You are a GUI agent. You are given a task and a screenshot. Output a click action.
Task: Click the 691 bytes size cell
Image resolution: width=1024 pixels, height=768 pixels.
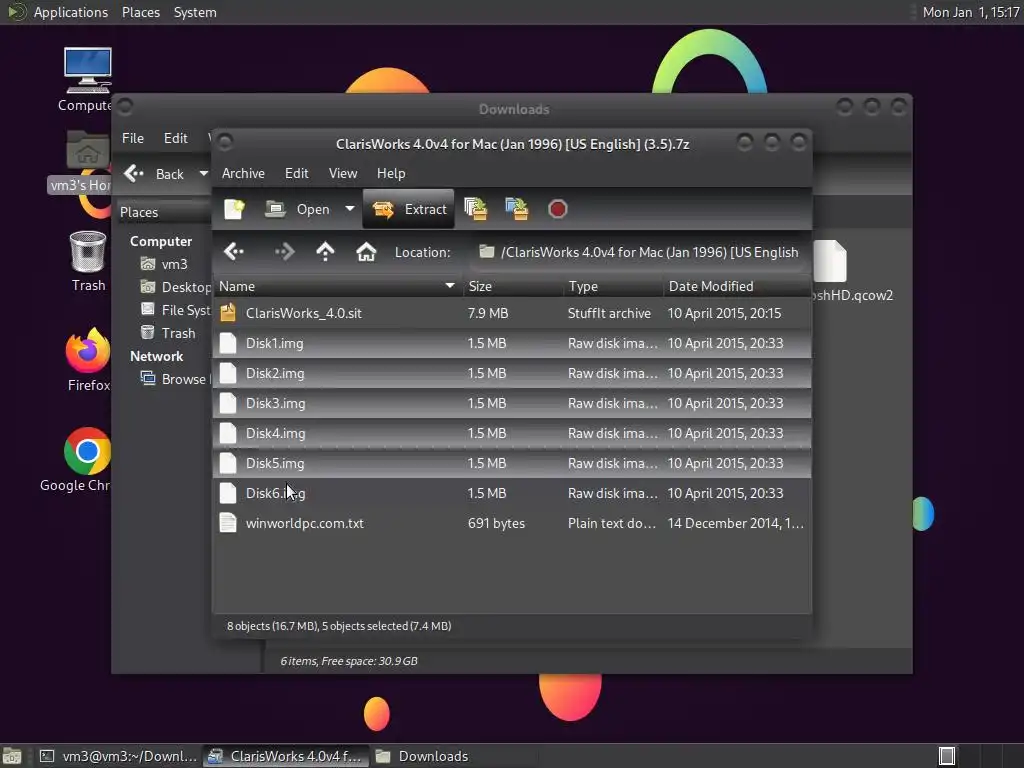tap(496, 523)
